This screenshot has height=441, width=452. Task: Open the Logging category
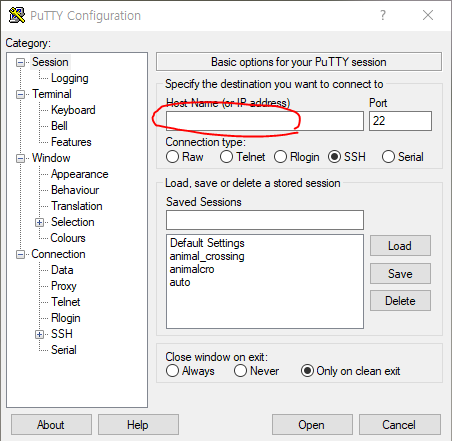(70, 78)
